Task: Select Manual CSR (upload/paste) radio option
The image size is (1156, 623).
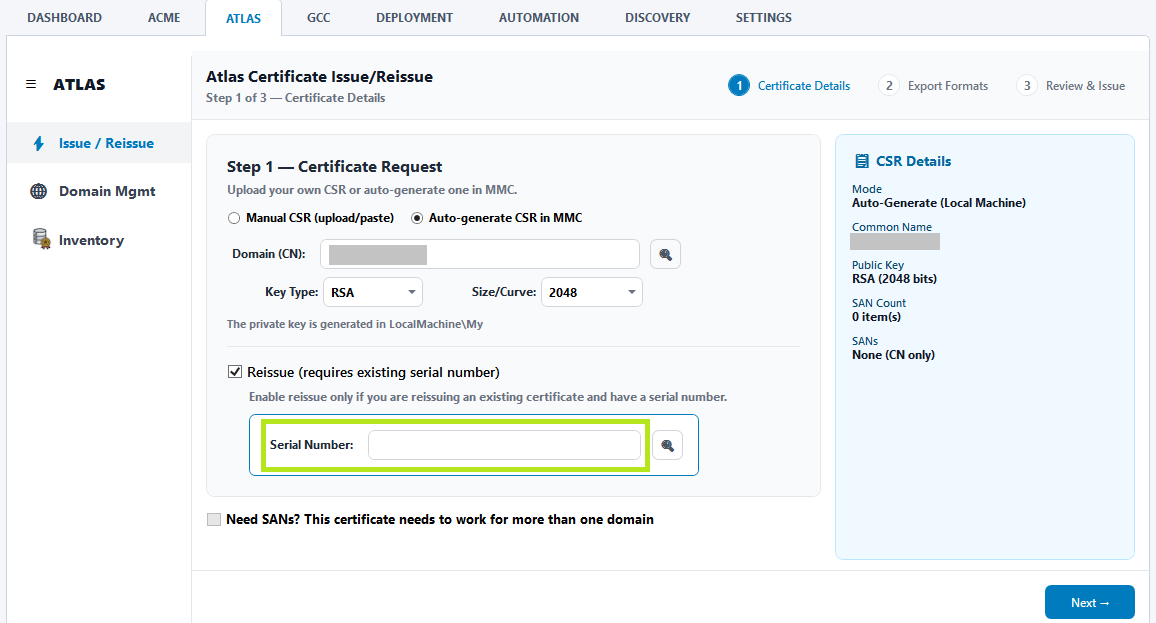Action: pyautogui.click(x=234, y=218)
